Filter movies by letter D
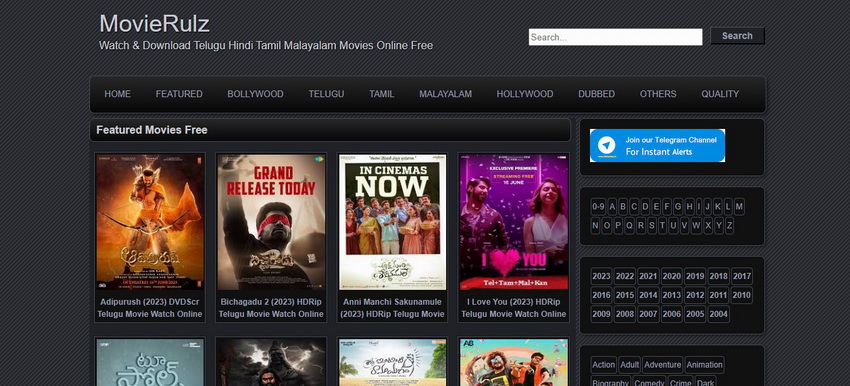This screenshot has width=850, height=386. [645, 207]
